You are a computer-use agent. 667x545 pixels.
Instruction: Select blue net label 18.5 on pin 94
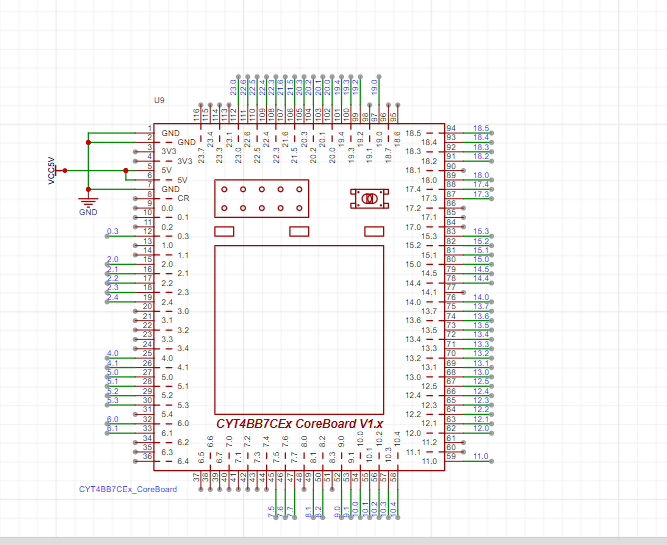coord(481,128)
